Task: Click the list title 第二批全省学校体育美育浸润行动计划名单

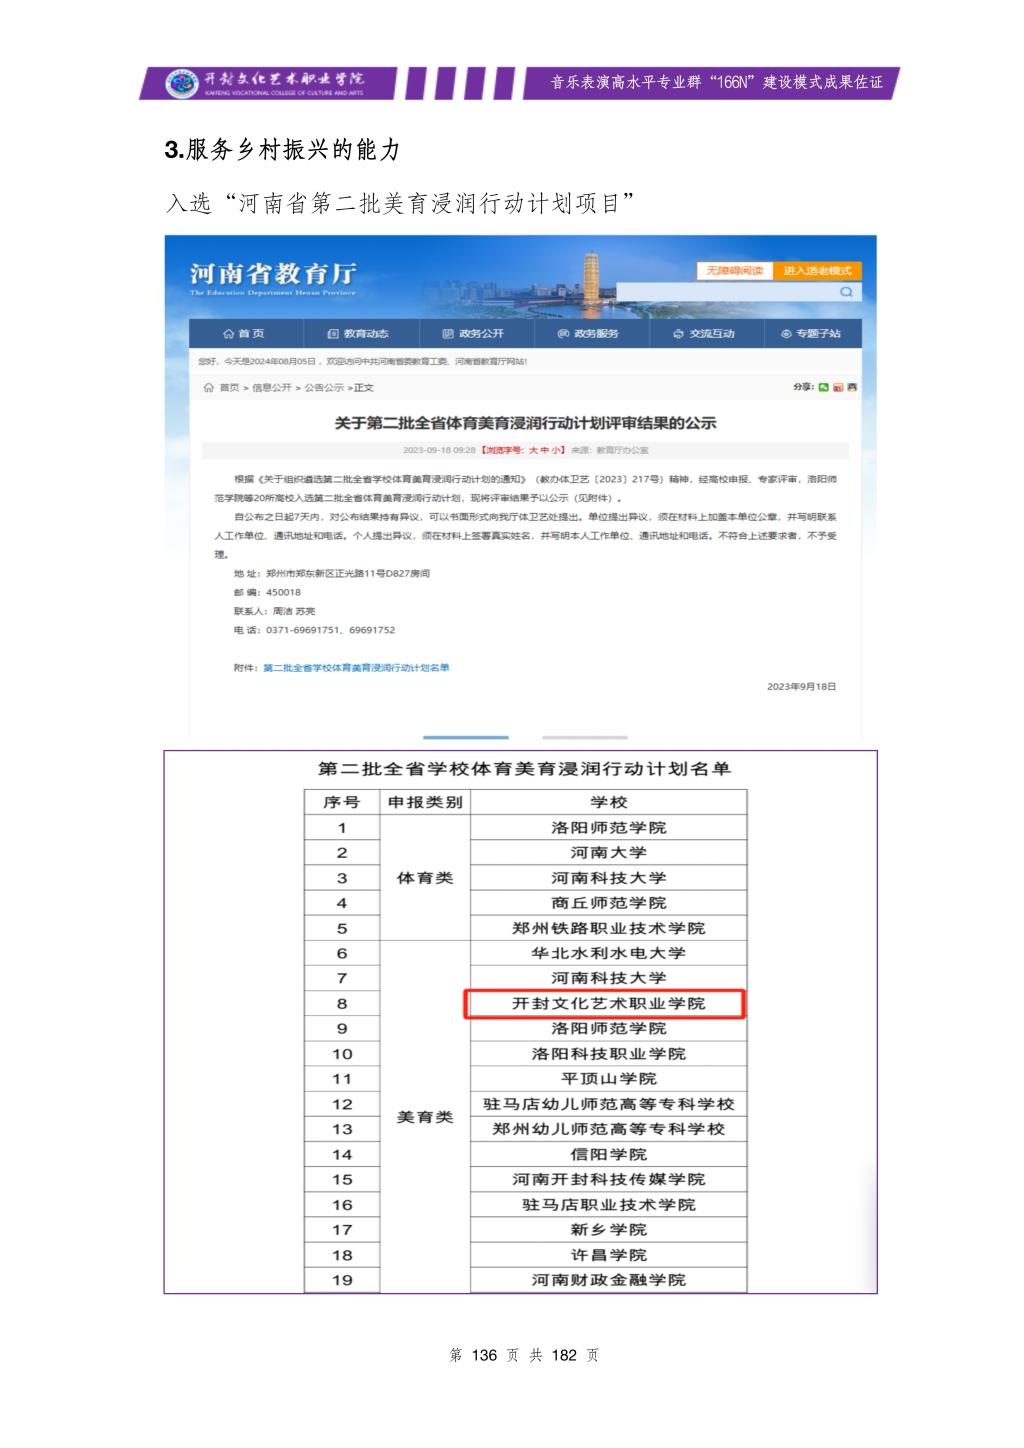Action: (525, 769)
